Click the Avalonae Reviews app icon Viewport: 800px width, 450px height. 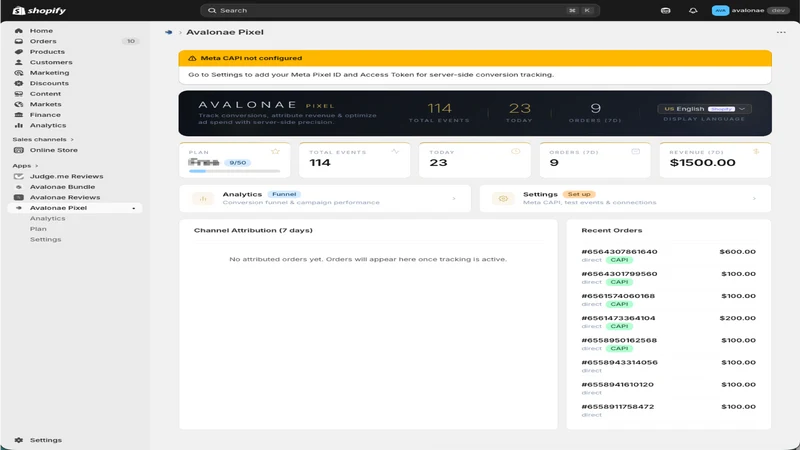tap(19, 197)
